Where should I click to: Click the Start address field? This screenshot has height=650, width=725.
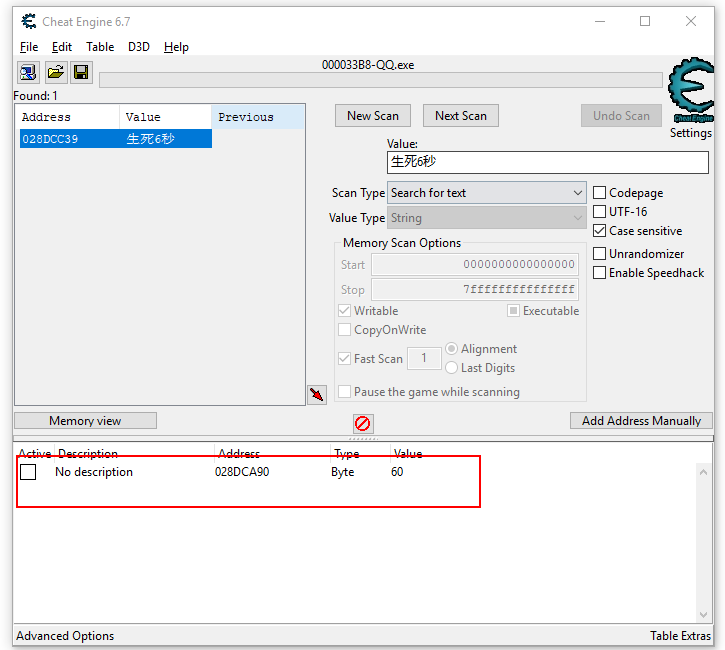coord(475,265)
